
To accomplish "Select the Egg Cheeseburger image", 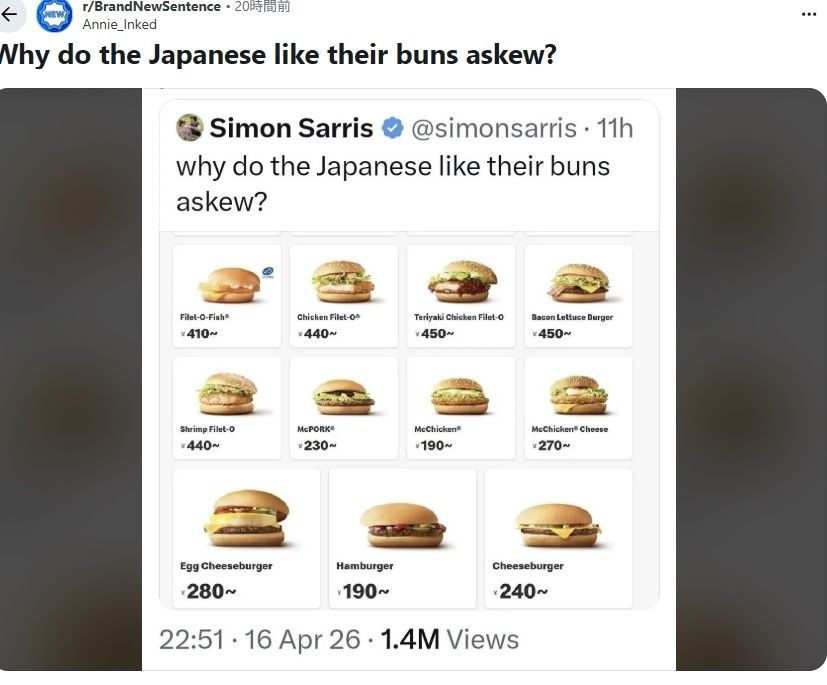I will coord(246,516).
